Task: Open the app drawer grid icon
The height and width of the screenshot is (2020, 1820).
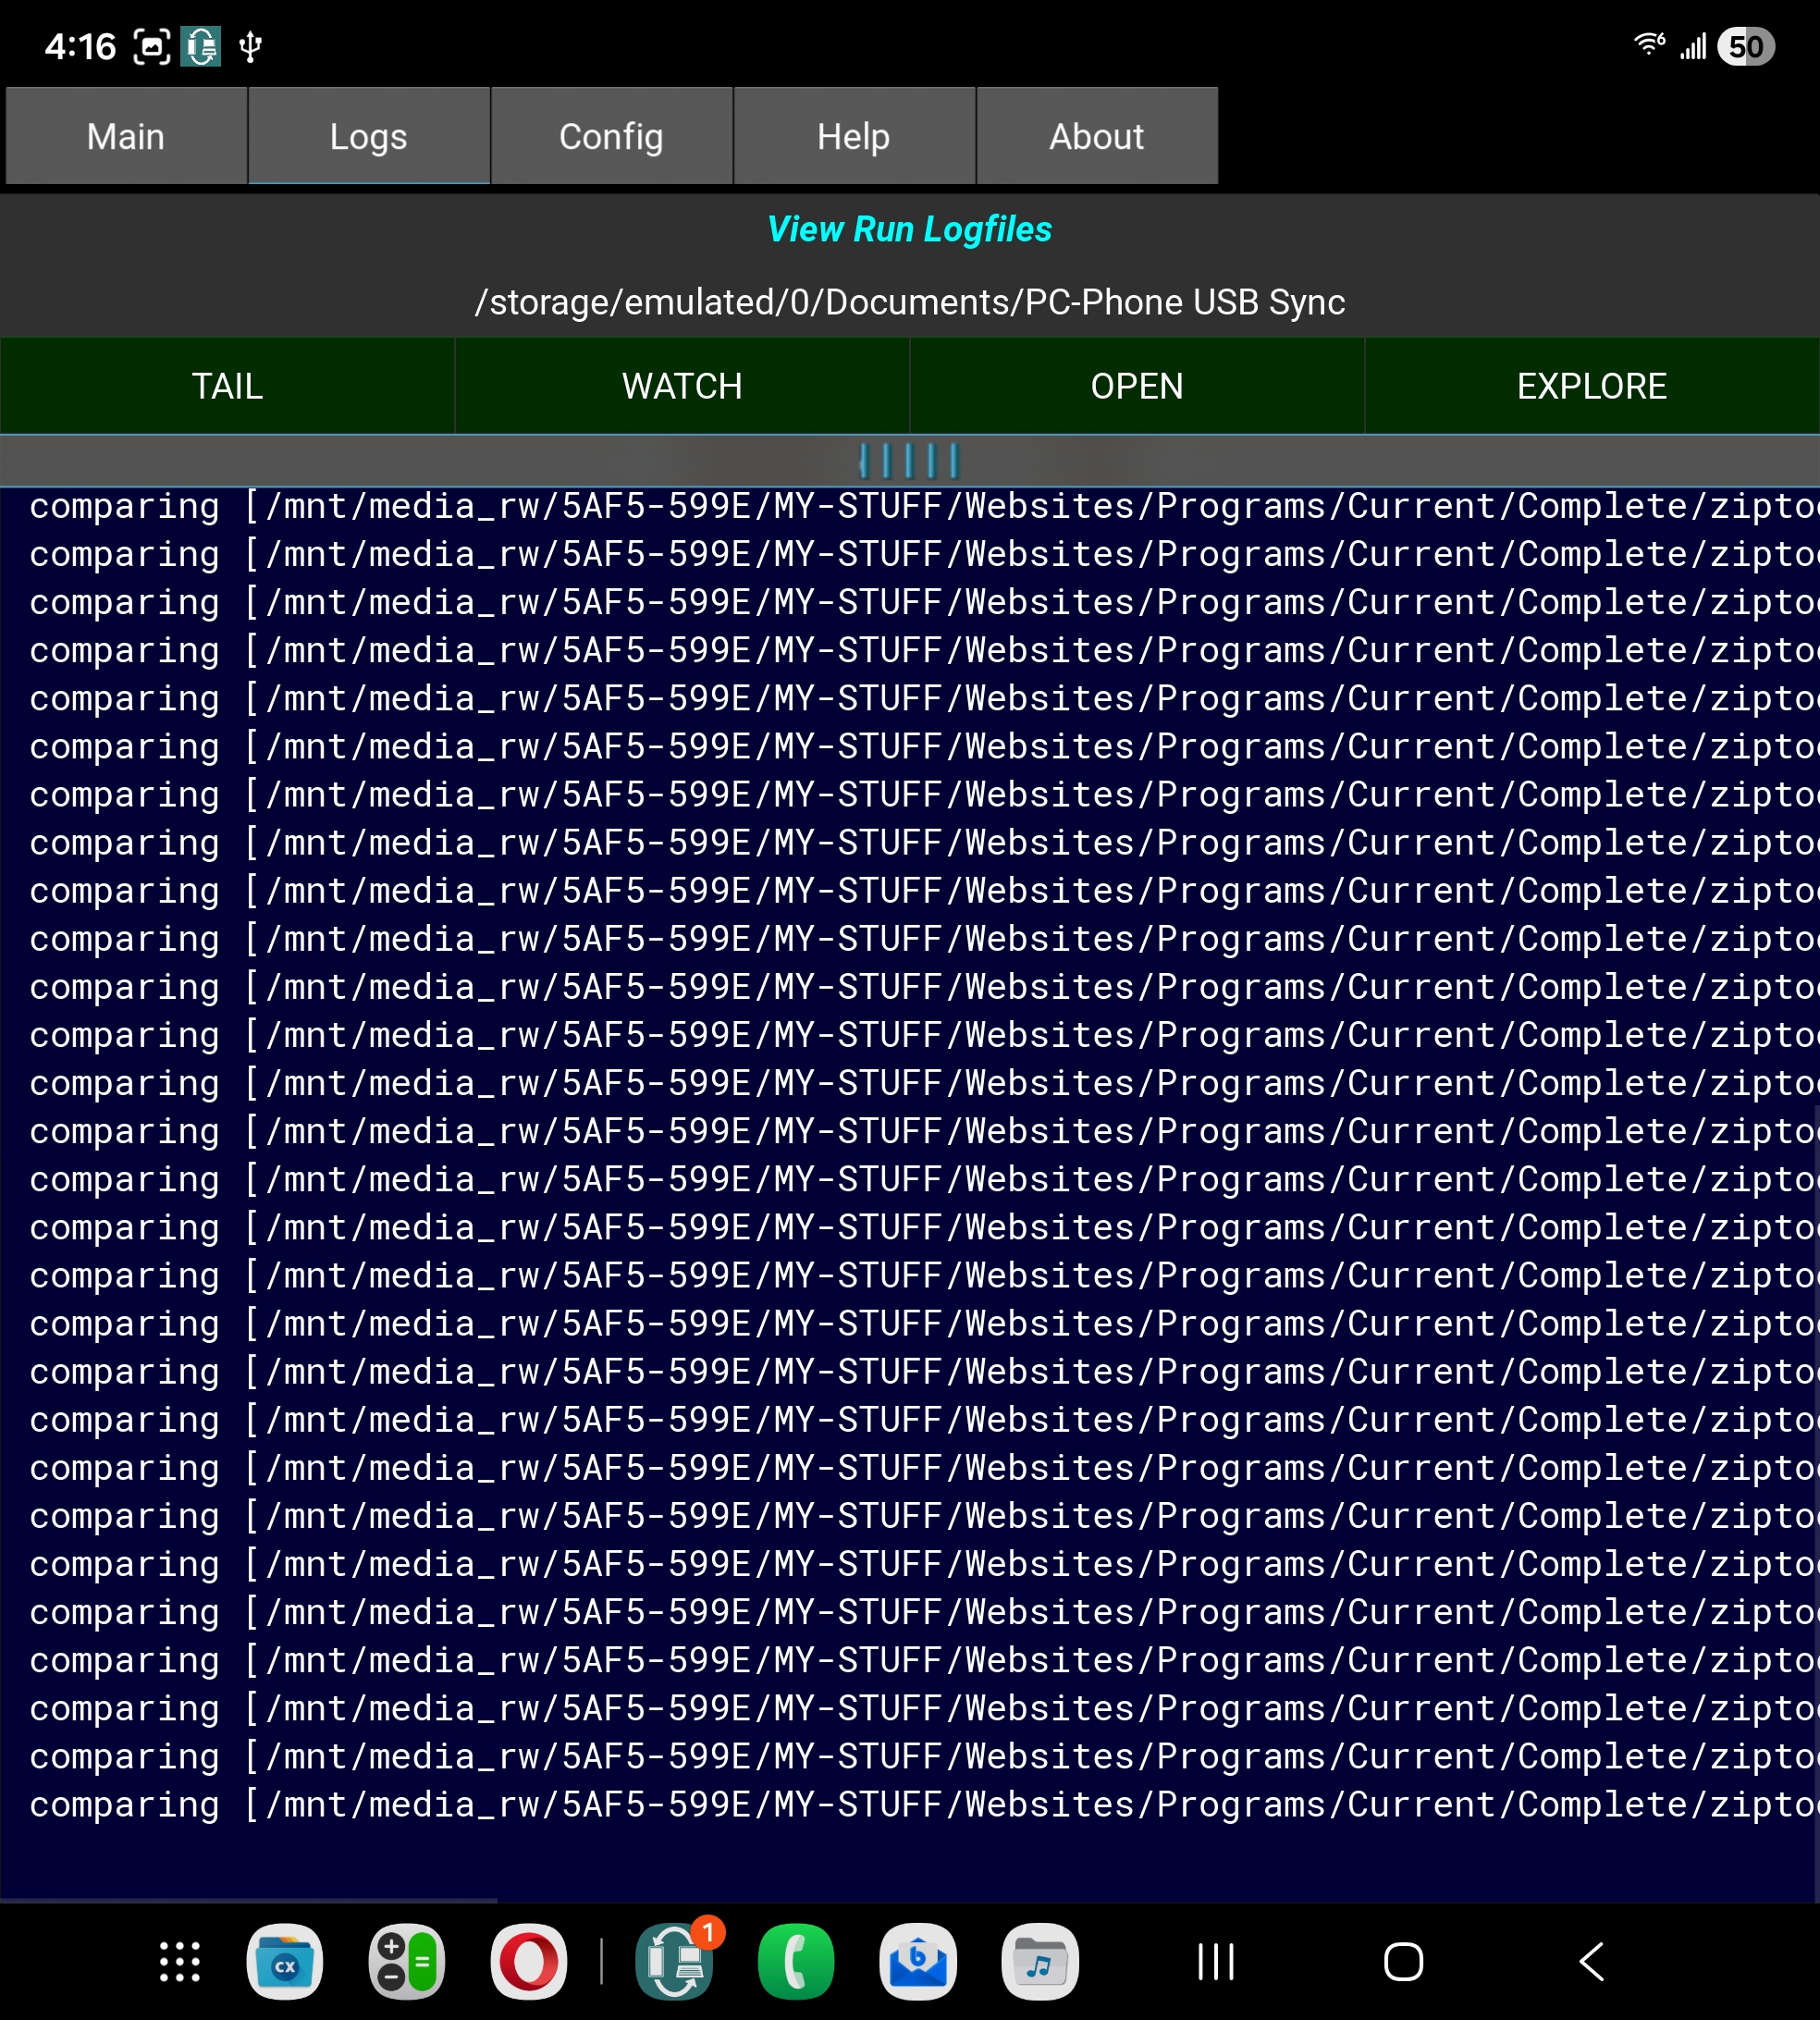Action: coord(180,1962)
